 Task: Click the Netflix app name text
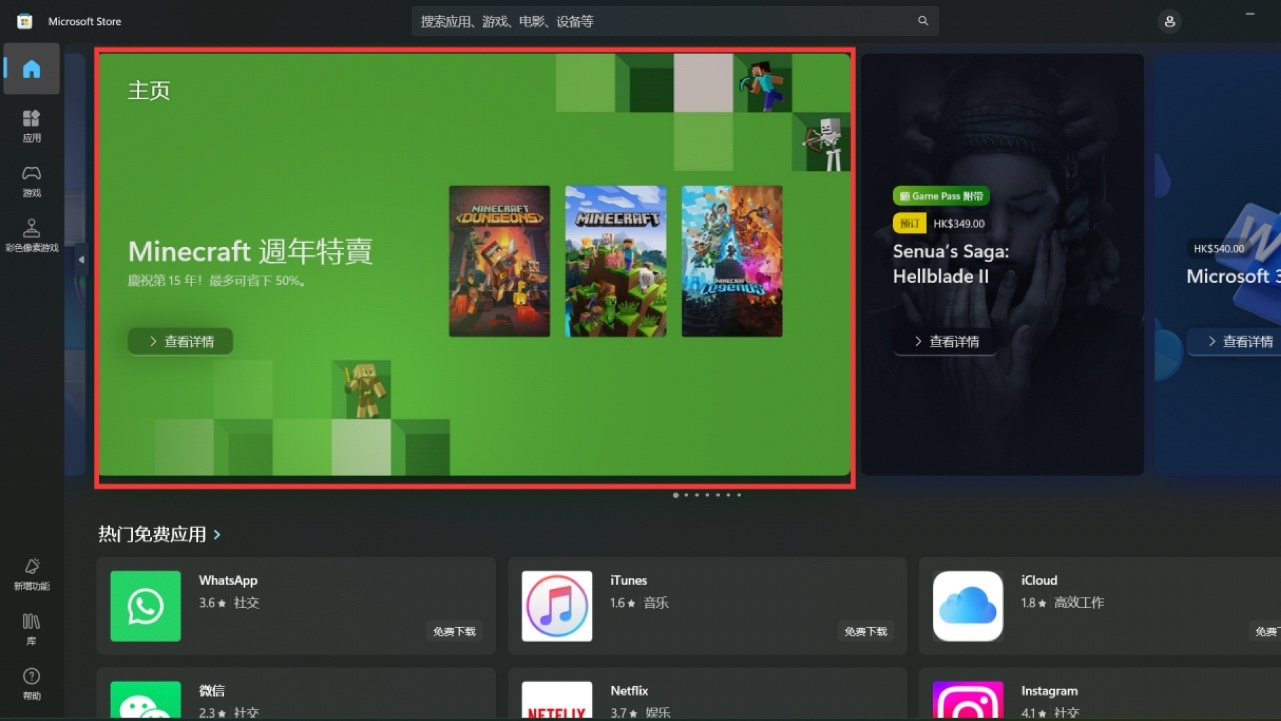click(630, 691)
